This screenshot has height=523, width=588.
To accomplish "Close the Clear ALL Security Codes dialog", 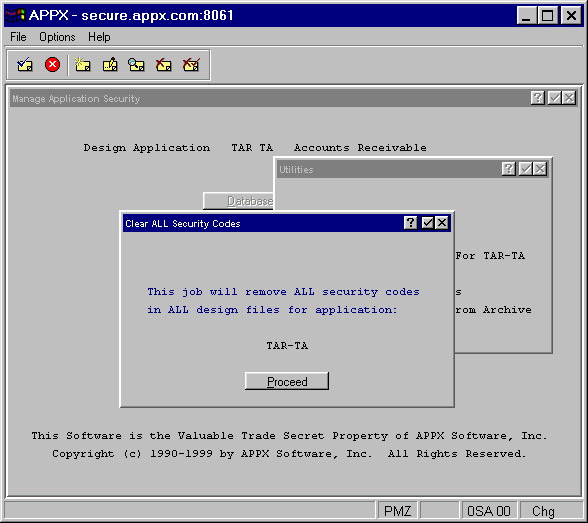I will tap(442, 223).
